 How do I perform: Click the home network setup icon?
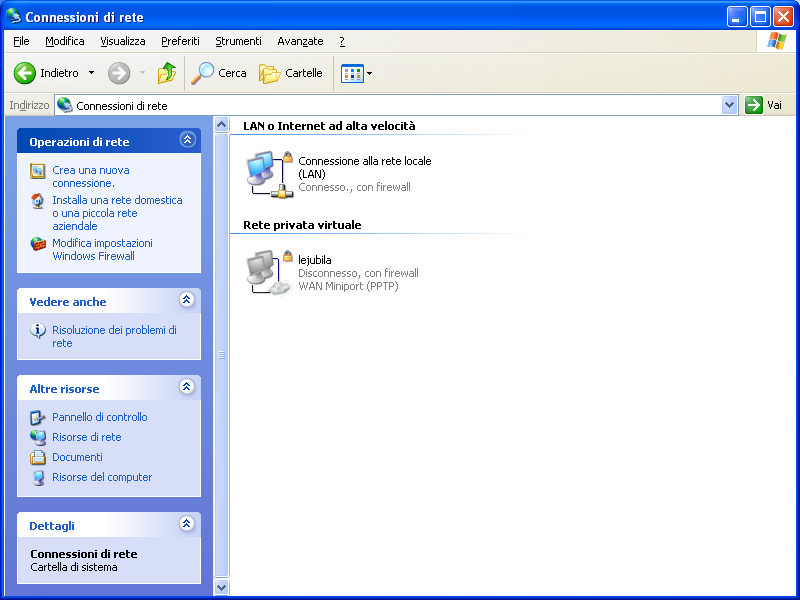click(x=38, y=201)
